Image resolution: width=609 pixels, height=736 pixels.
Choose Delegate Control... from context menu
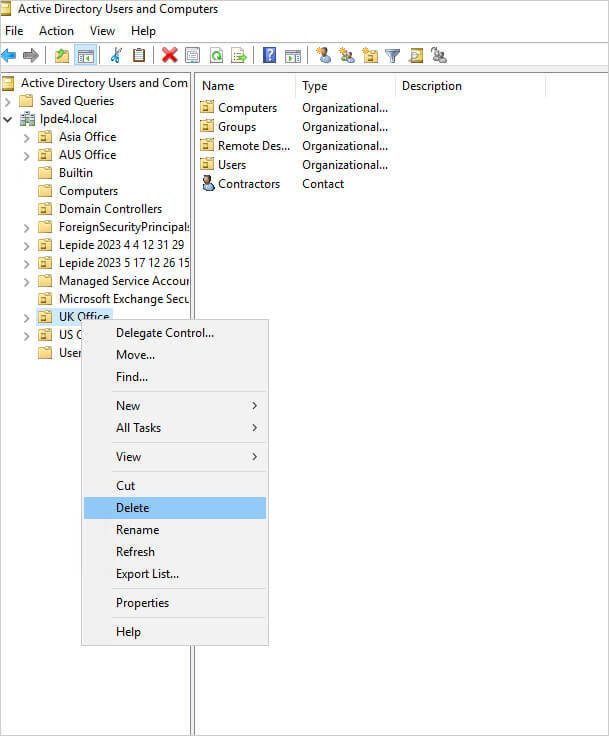tap(175, 333)
